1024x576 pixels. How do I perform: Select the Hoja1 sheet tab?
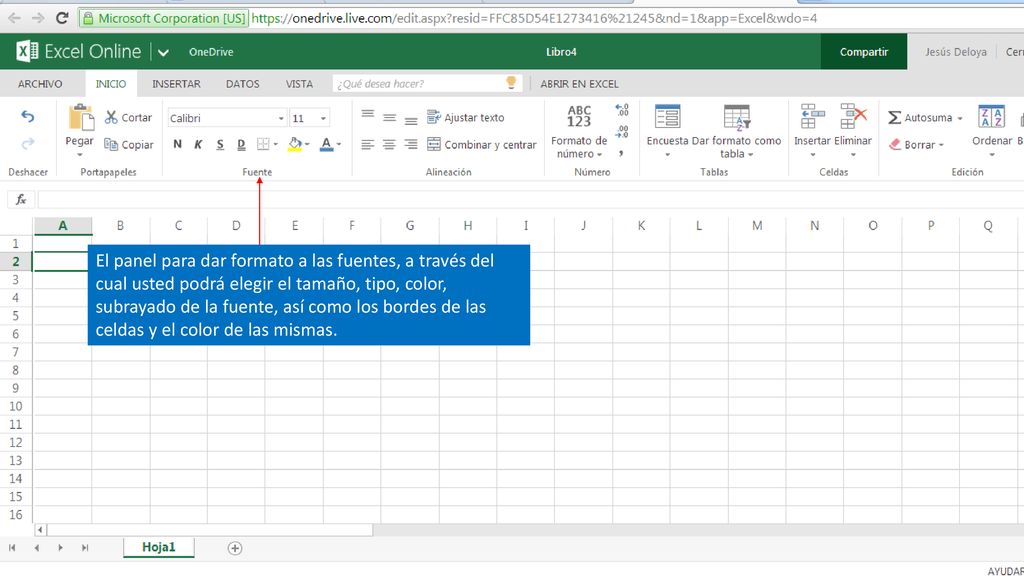click(x=159, y=547)
